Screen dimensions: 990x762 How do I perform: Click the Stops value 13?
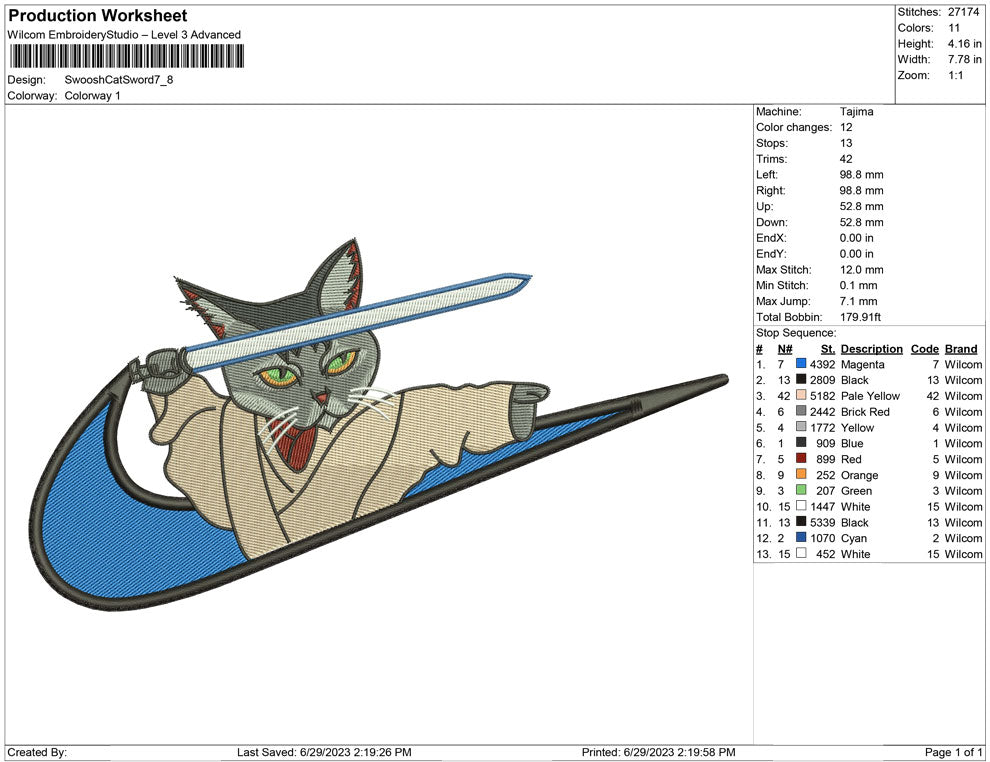(846, 143)
